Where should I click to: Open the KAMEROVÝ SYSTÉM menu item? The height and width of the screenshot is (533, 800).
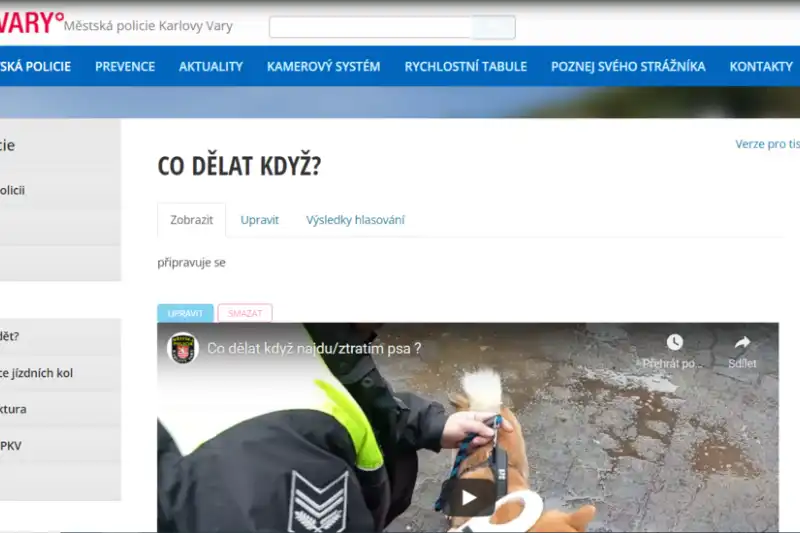pos(323,66)
